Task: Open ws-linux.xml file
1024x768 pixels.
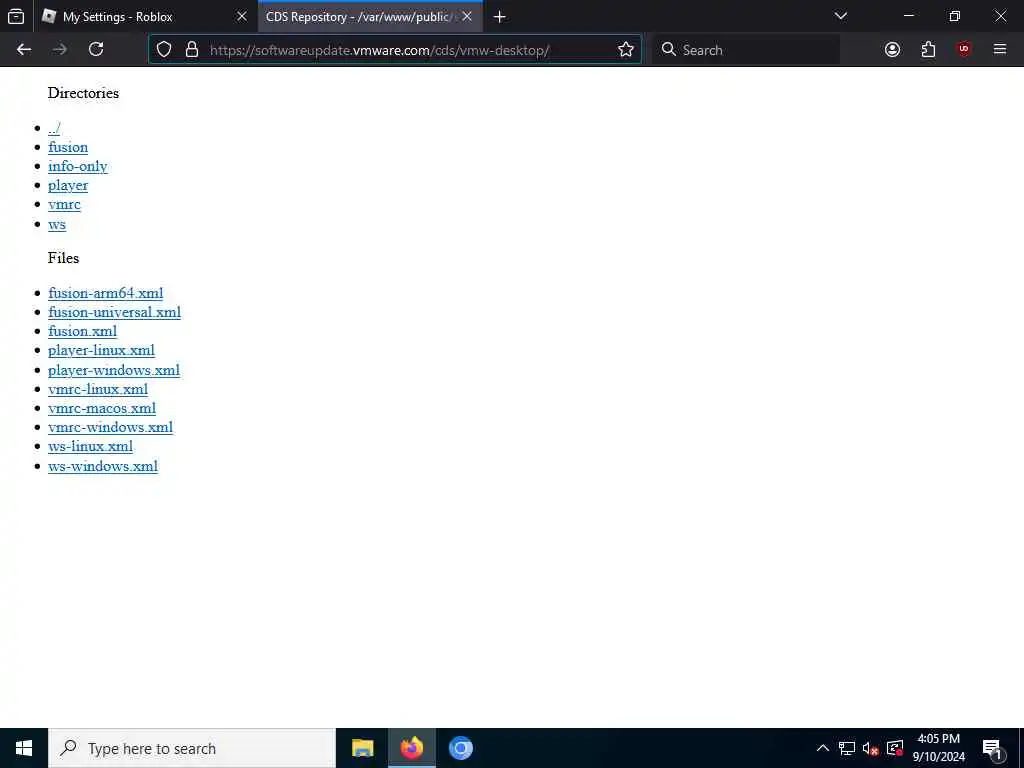Action: 90,446
